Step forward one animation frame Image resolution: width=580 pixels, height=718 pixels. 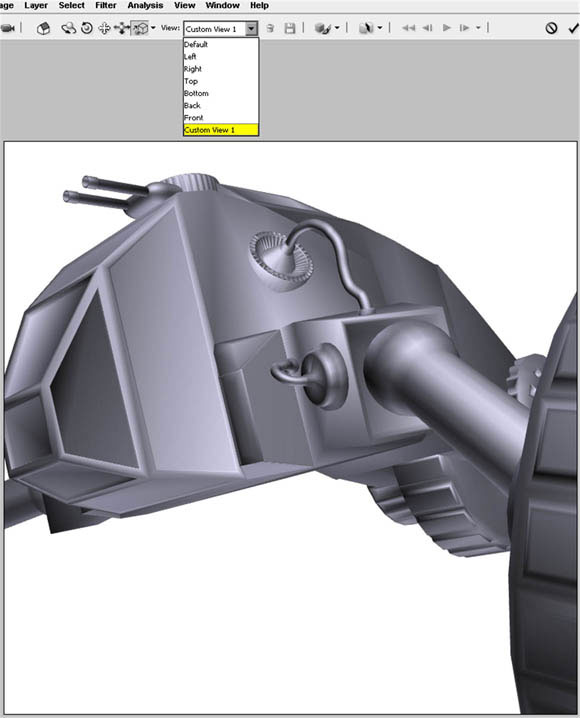(464, 28)
